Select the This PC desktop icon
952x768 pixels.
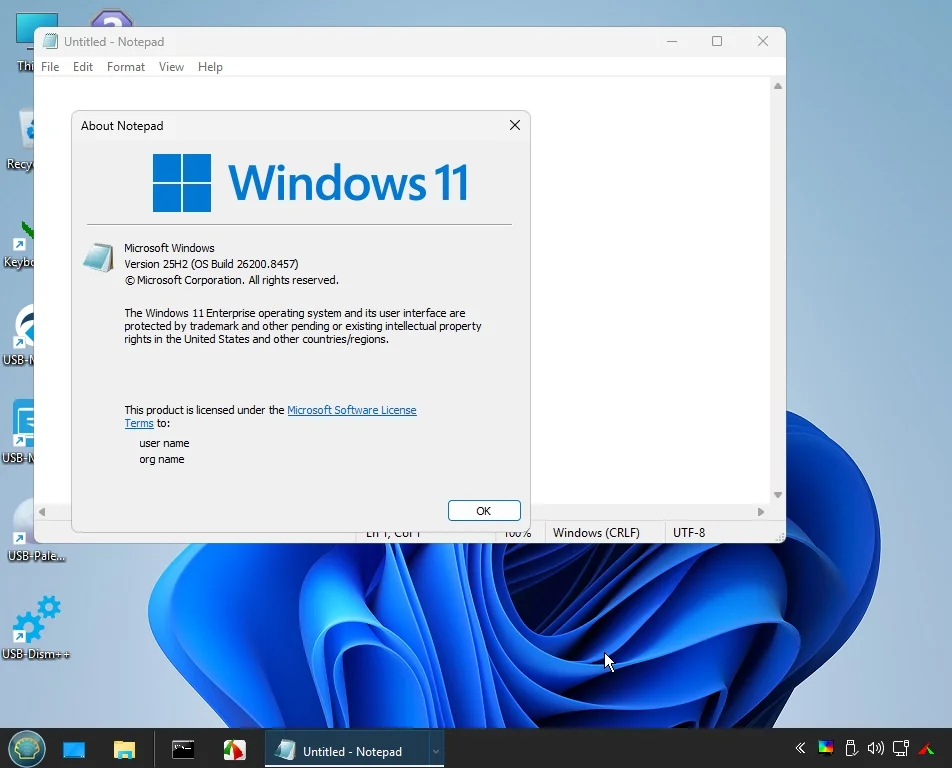(x=24, y=41)
